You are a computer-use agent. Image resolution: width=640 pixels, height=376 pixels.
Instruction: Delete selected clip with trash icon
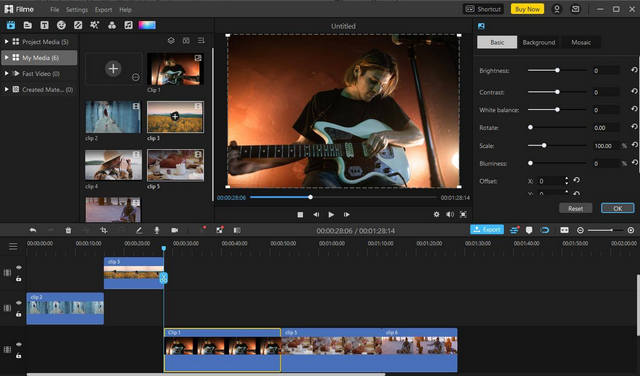coord(68,230)
